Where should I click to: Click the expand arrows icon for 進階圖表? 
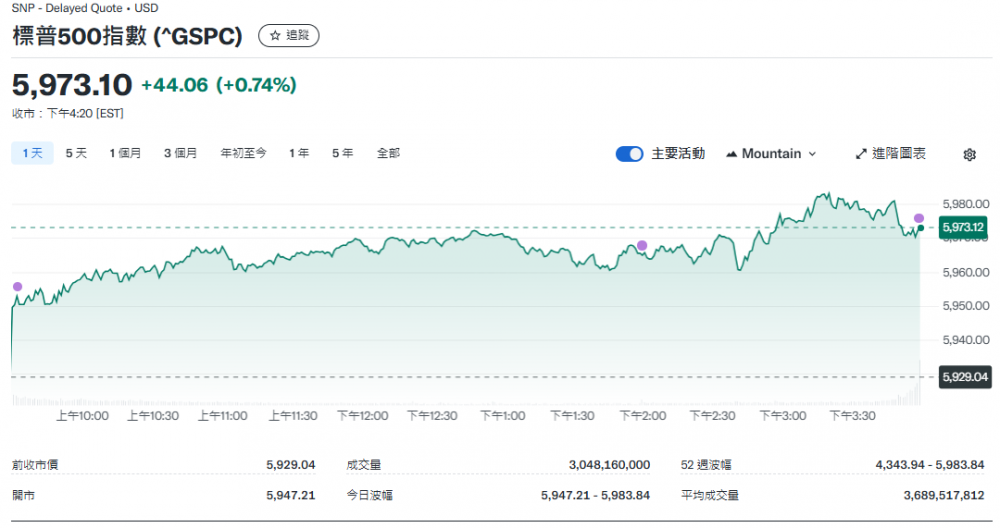coord(861,154)
